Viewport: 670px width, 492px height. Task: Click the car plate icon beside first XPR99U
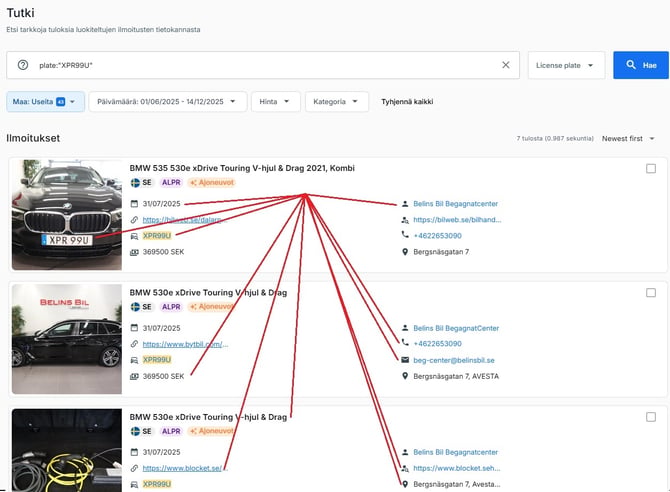pos(134,236)
